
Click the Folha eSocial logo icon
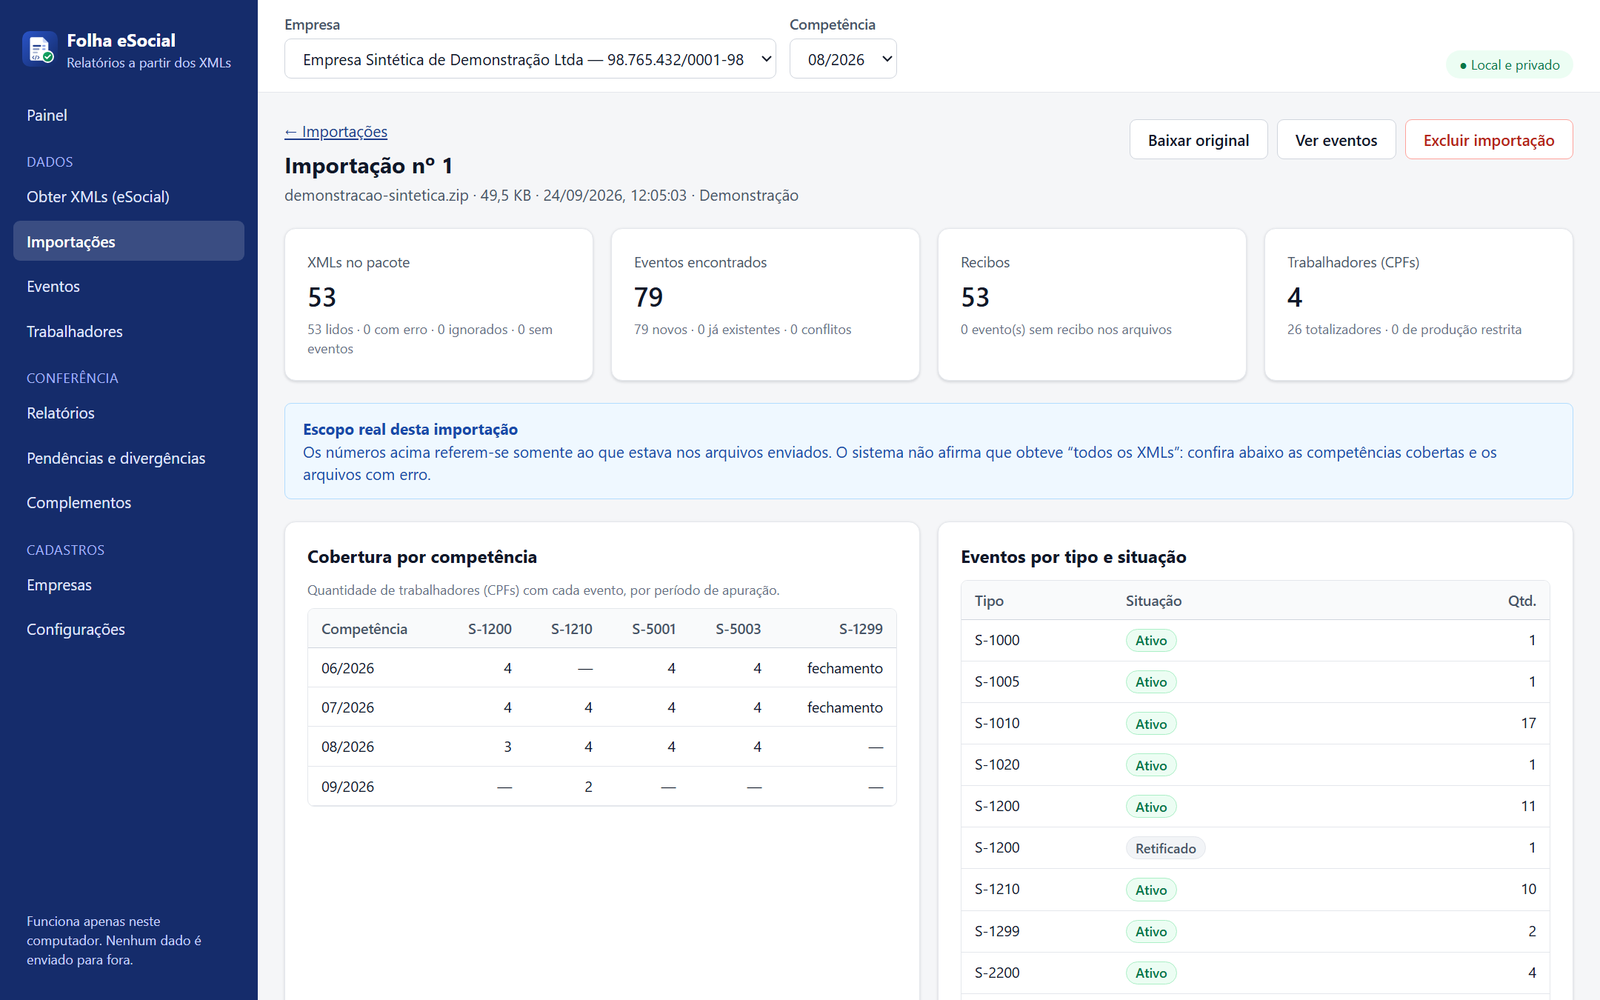[x=39, y=49]
